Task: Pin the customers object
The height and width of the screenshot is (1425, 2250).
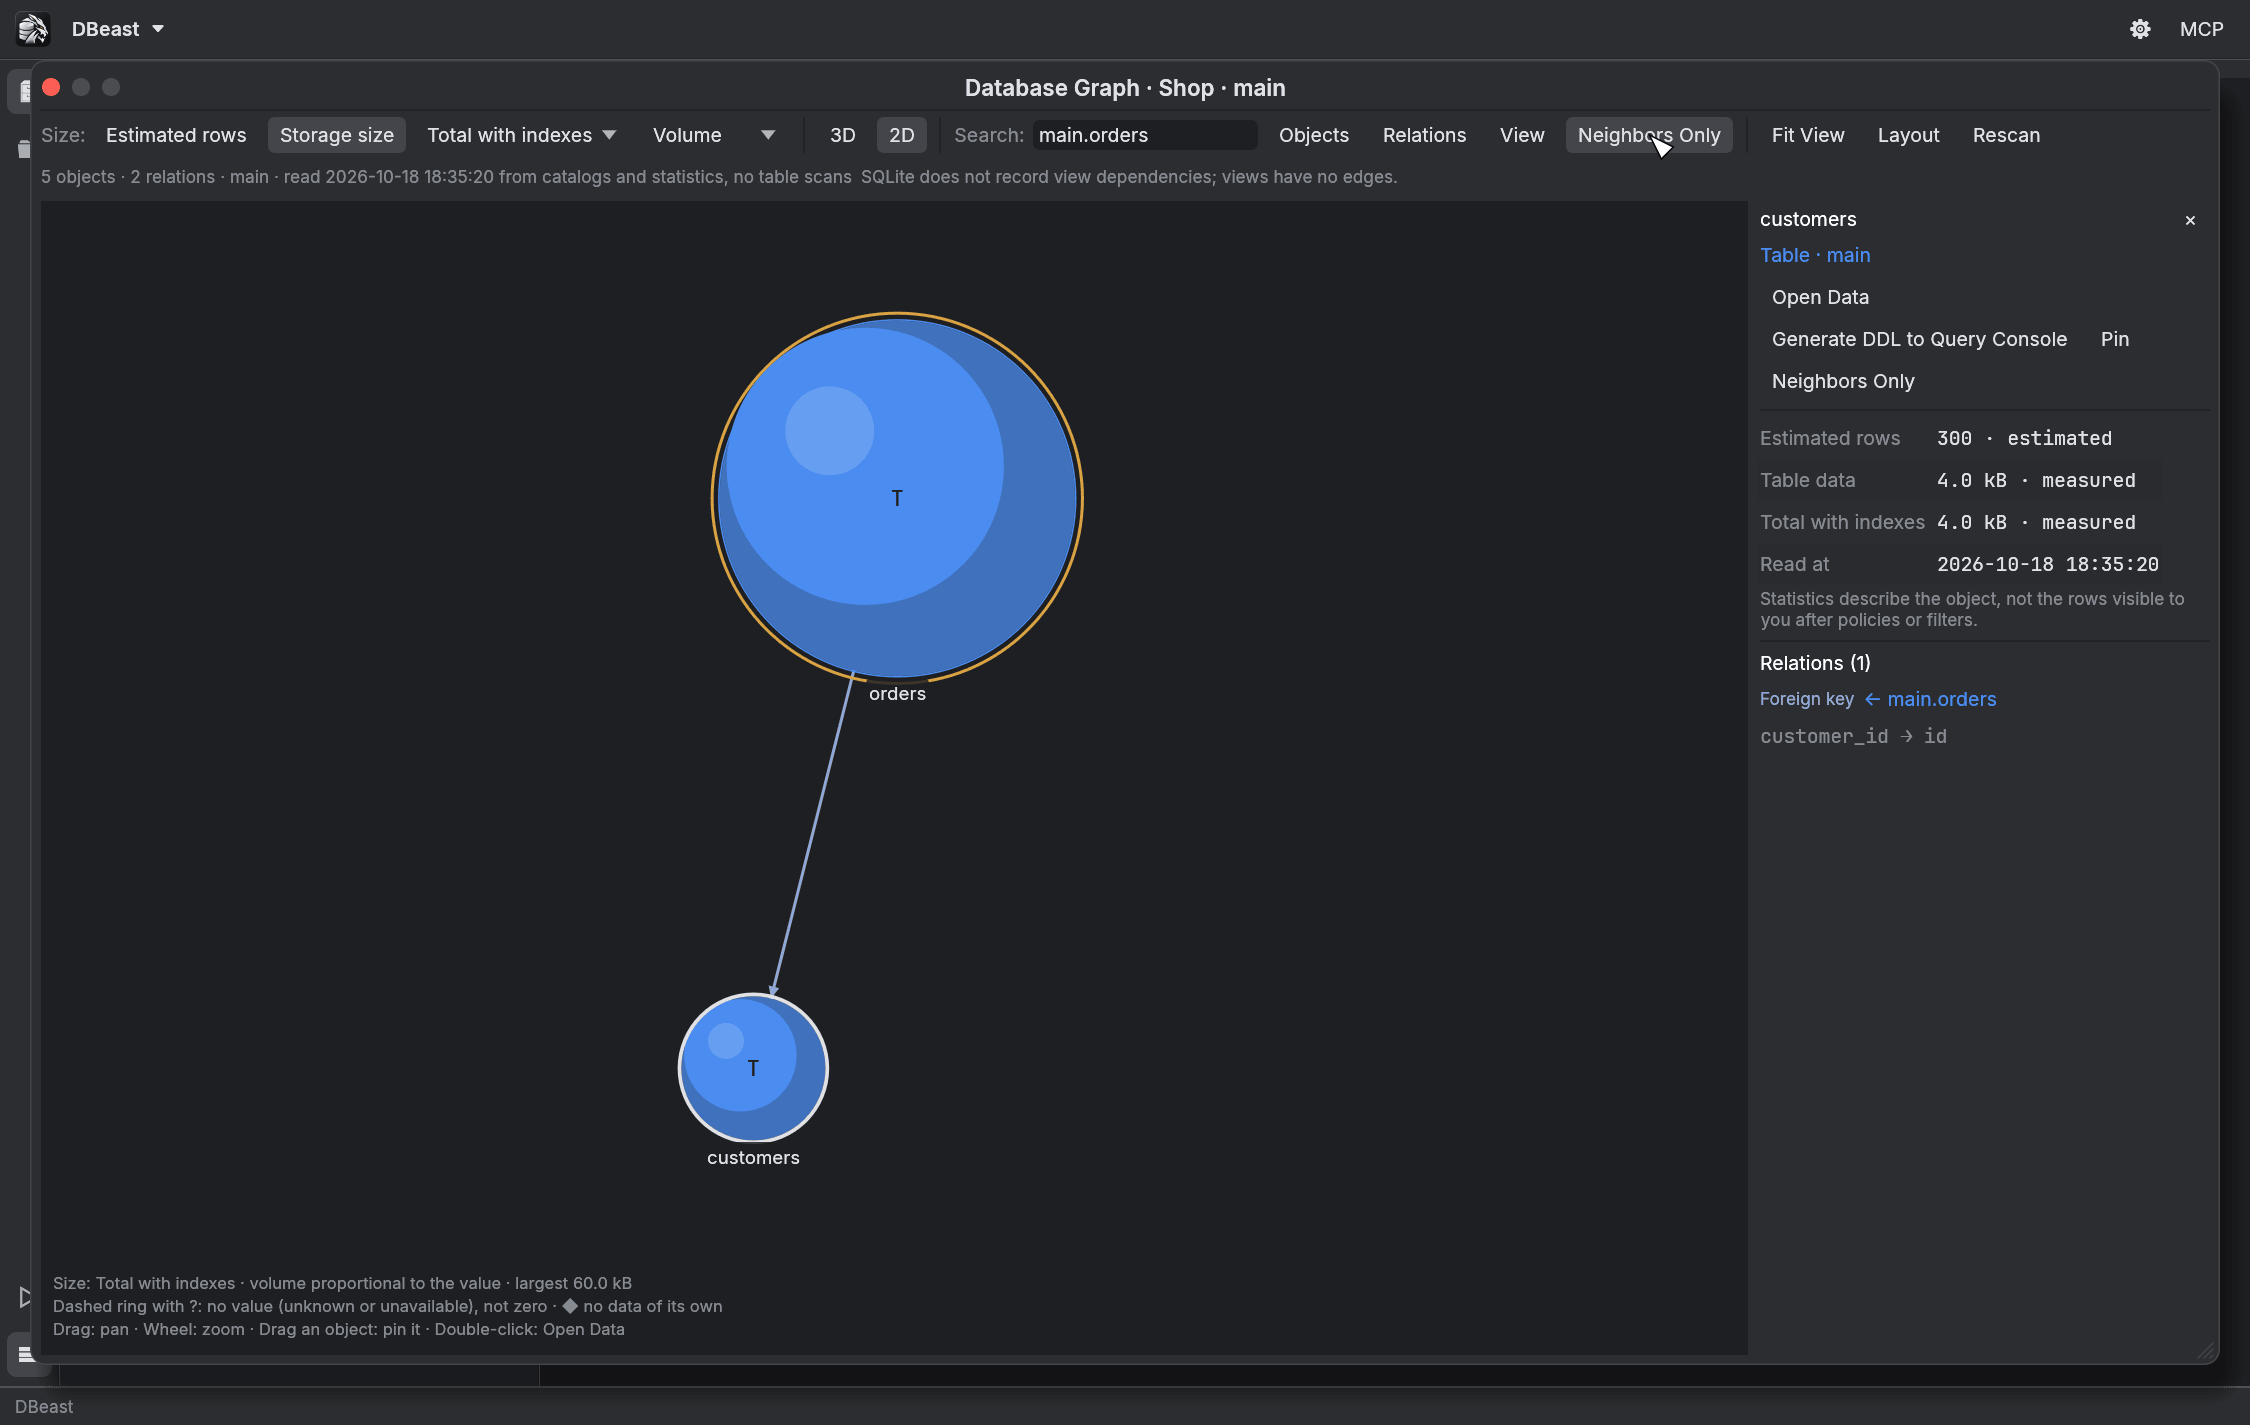Action: point(2115,339)
